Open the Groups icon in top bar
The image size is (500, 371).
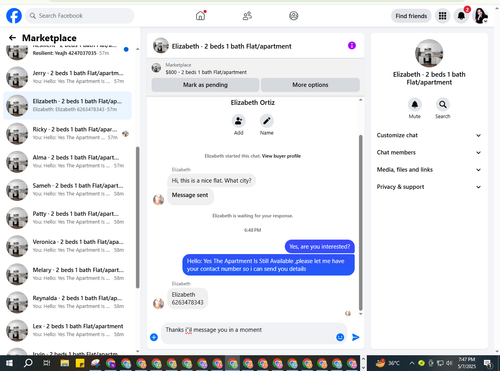(x=294, y=16)
